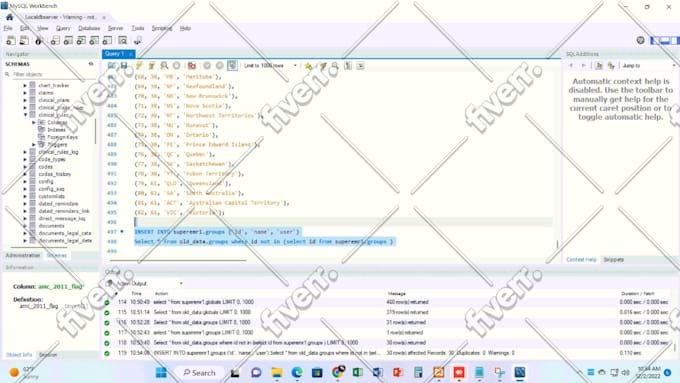
Task: Click the open SQL script file icon in main toolbar
Action: tap(24, 41)
